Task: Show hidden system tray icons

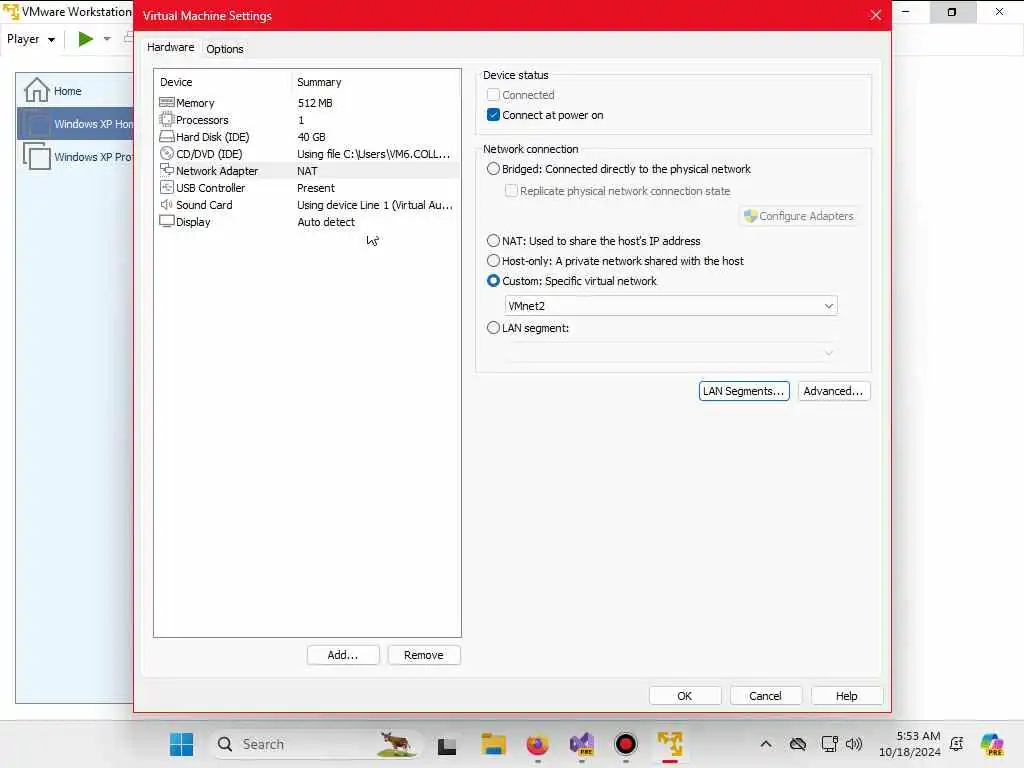Action: point(766,744)
